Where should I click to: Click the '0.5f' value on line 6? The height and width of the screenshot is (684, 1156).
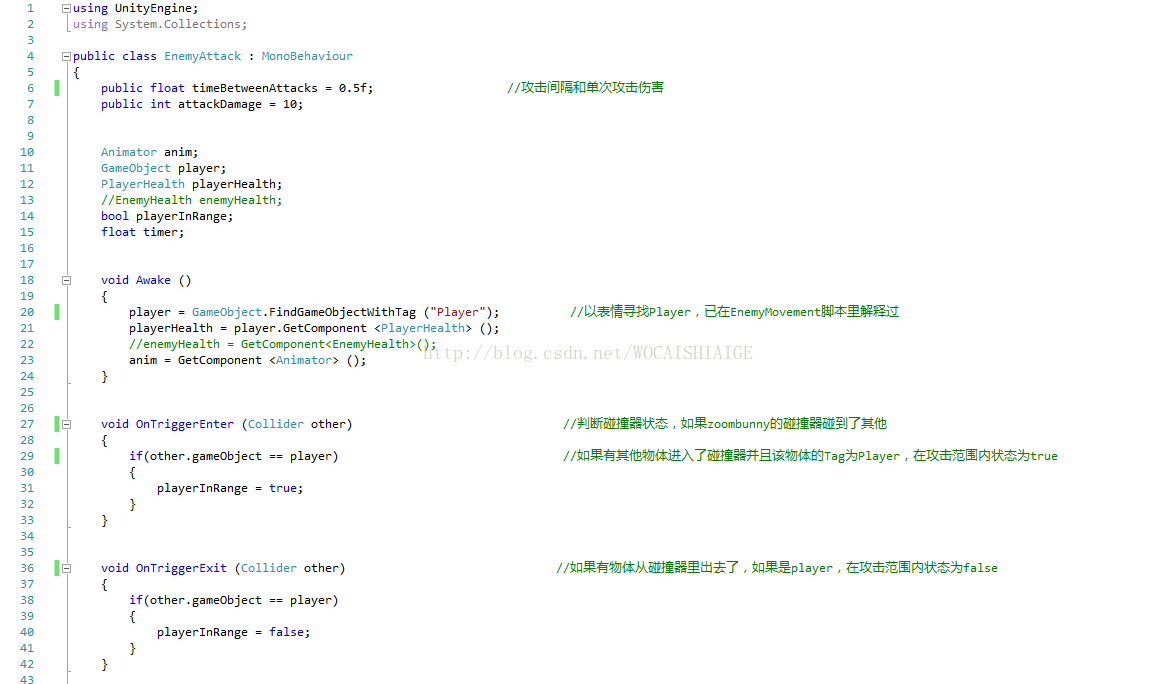pyautogui.click(x=352, y=88)
